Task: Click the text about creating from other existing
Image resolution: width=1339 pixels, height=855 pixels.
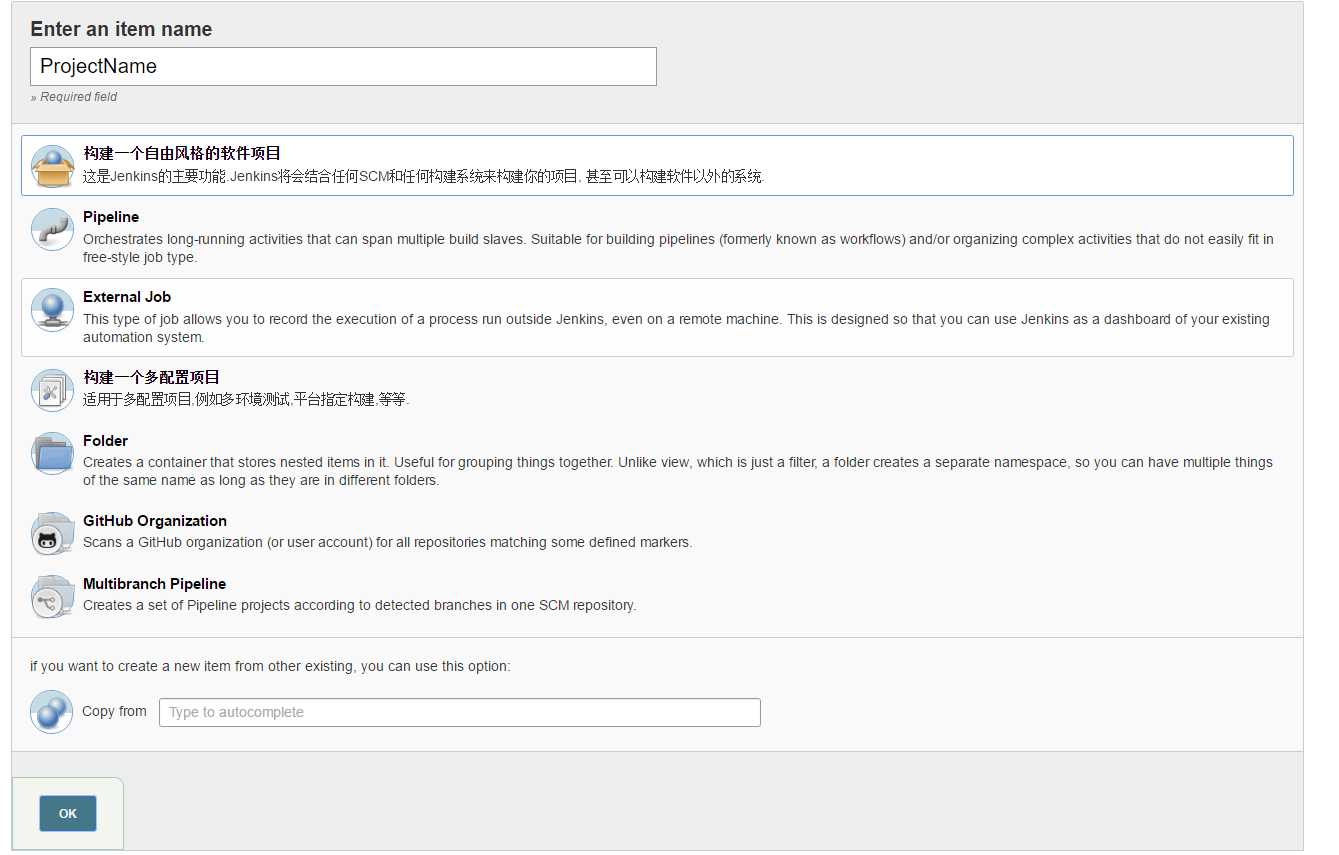Action: click(270, 665)
